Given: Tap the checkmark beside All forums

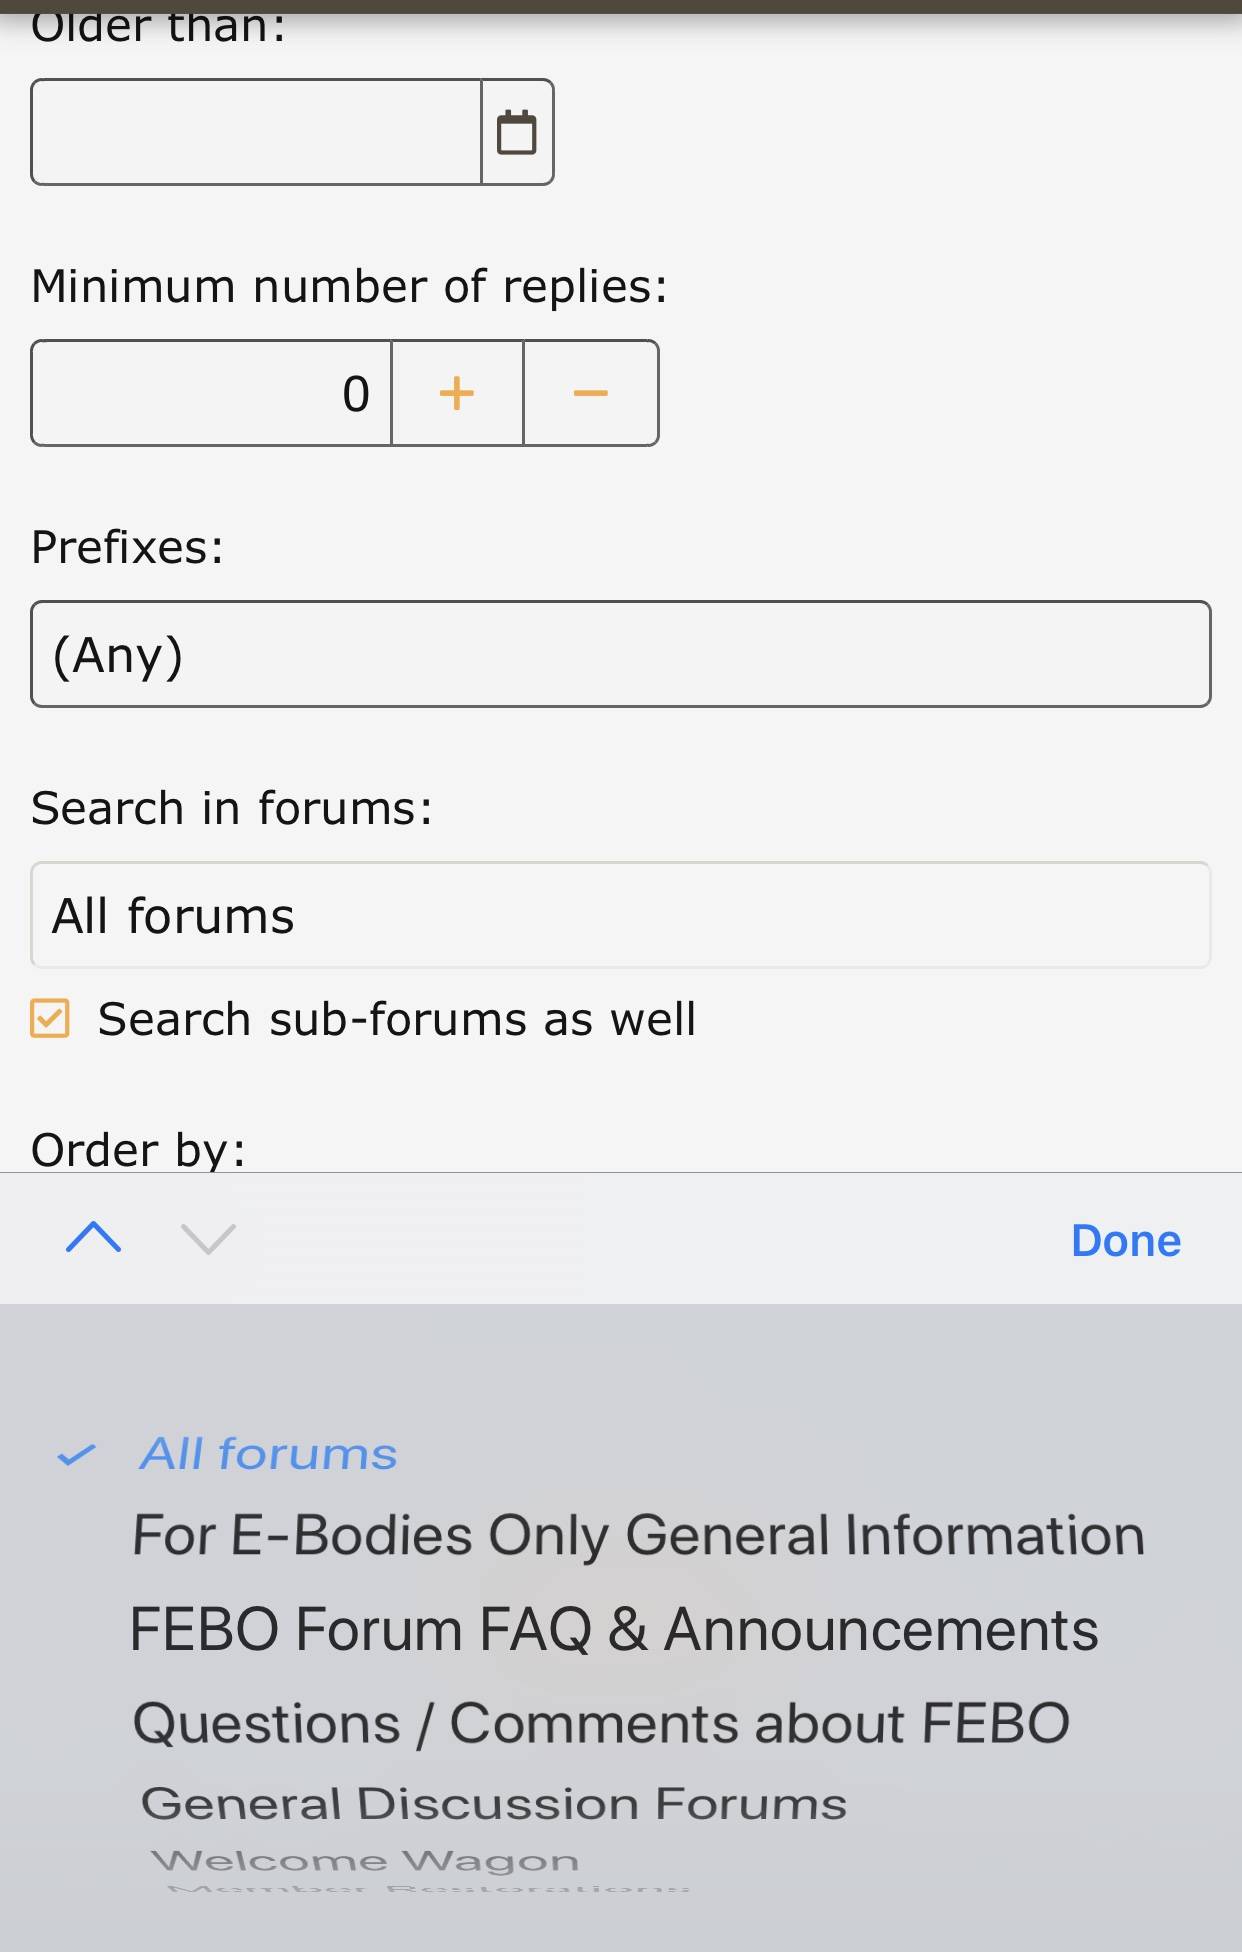Looking at the screenshot, I should coord(77,1455).
